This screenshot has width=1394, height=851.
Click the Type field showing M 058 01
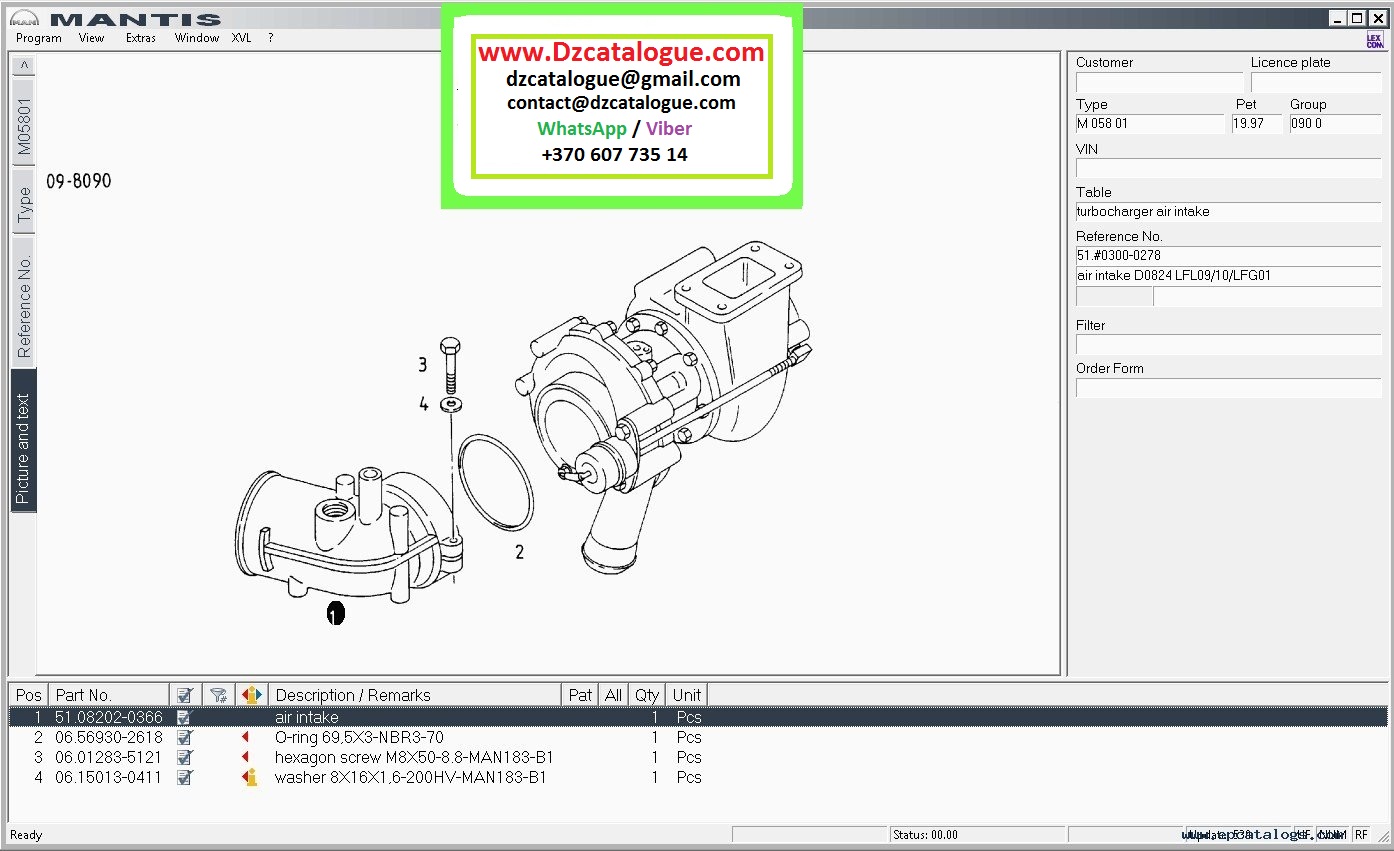pos(1150,124)
